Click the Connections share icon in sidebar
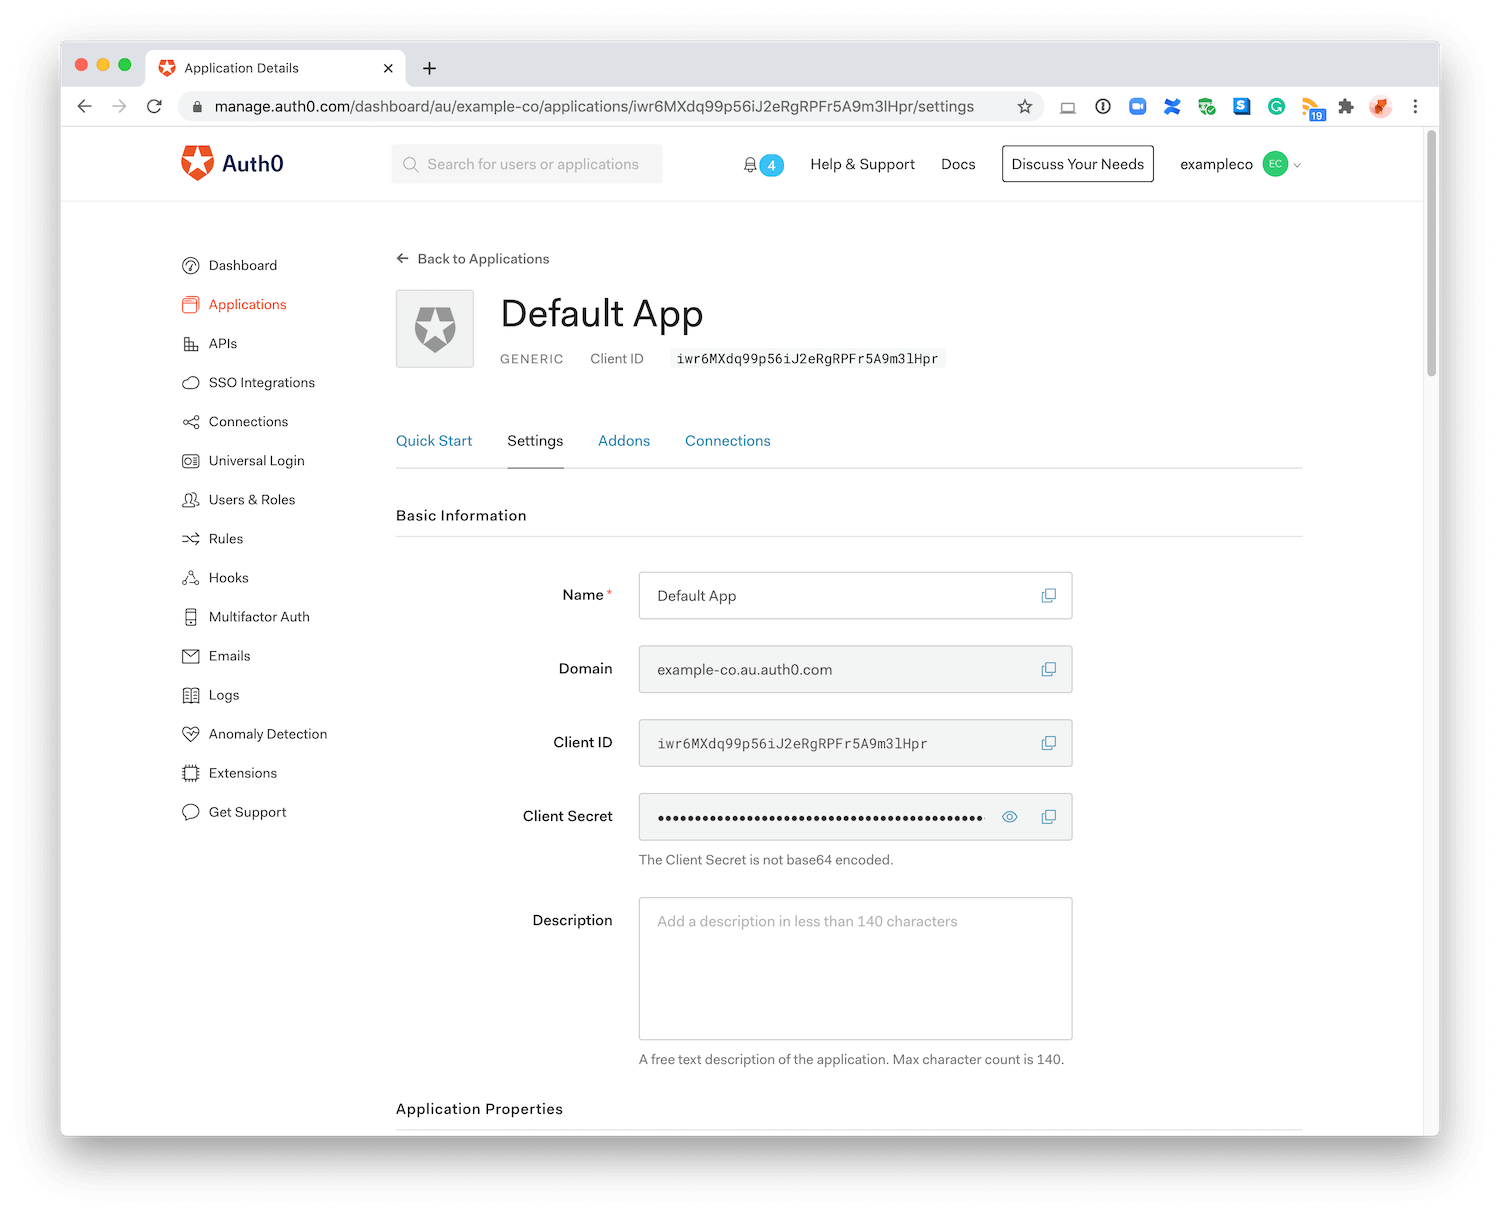The image size is (1500, 1216). click(x=191, y=422)
